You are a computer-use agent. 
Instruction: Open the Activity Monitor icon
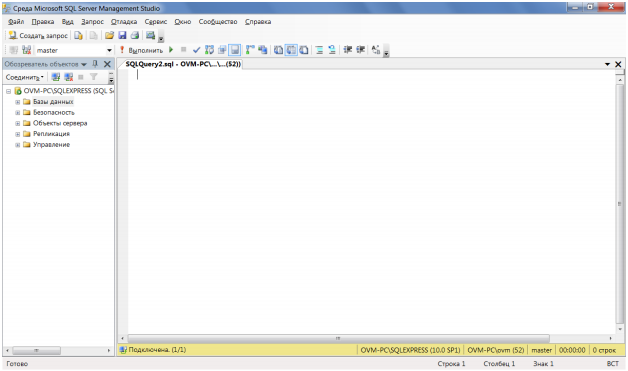(x=150, y=36)
